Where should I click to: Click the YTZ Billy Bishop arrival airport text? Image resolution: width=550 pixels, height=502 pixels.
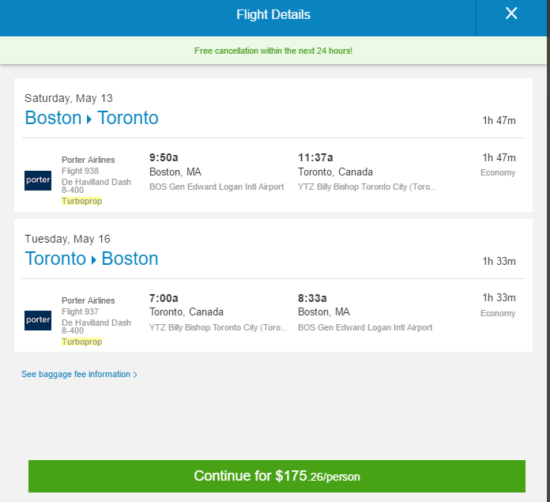367,187
